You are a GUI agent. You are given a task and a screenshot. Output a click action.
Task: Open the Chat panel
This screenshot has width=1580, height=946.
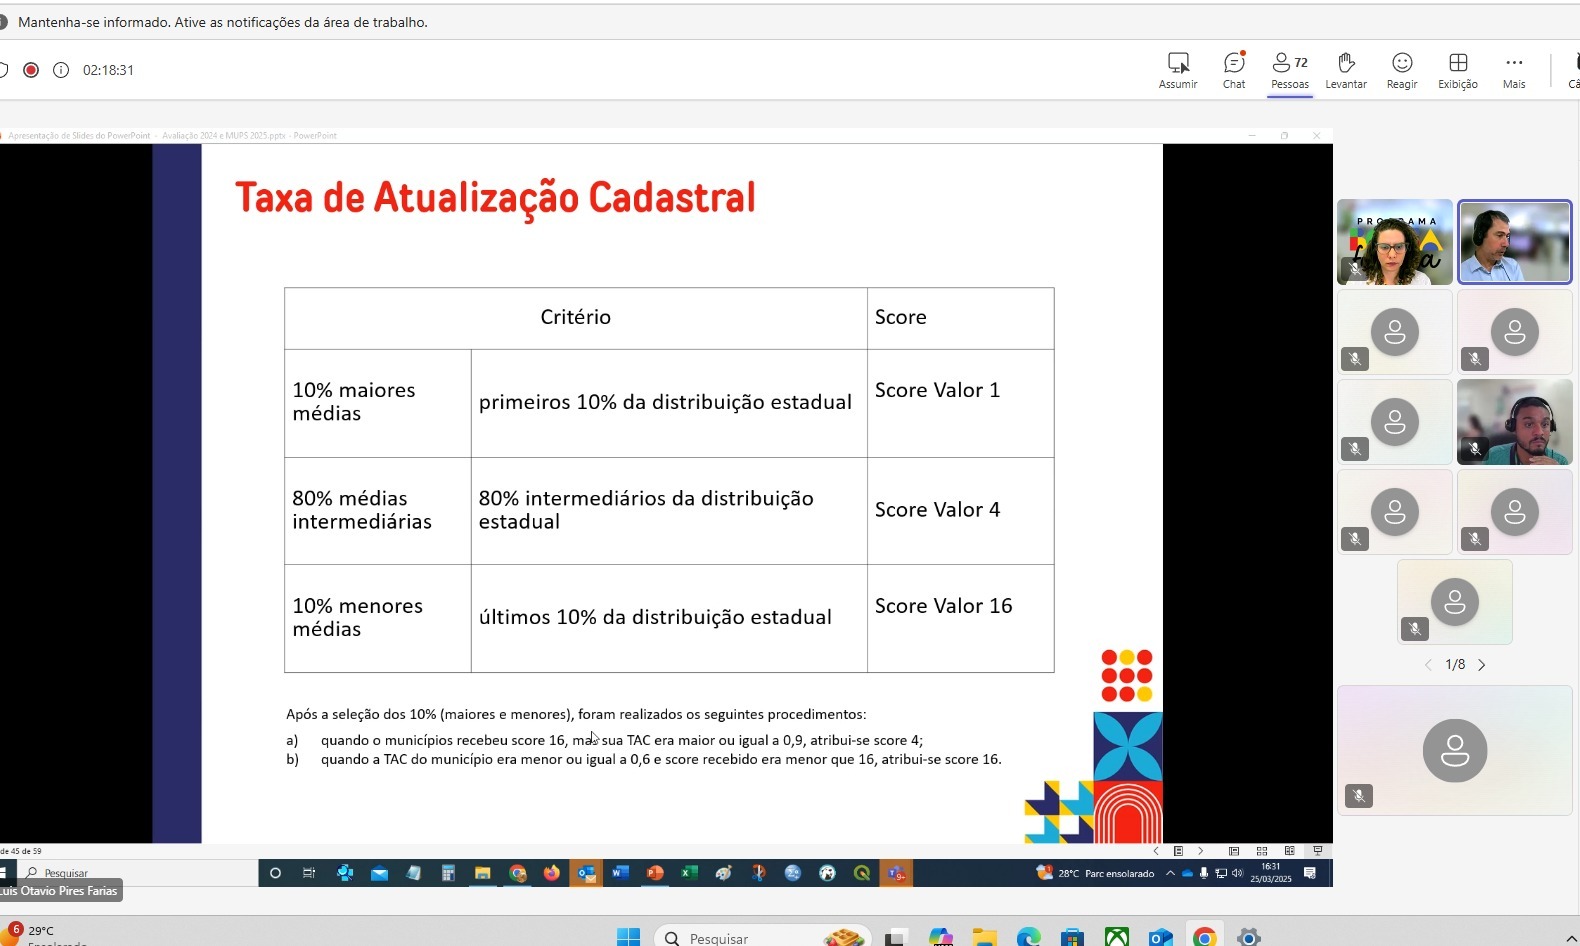click(x=1234, y=70)
